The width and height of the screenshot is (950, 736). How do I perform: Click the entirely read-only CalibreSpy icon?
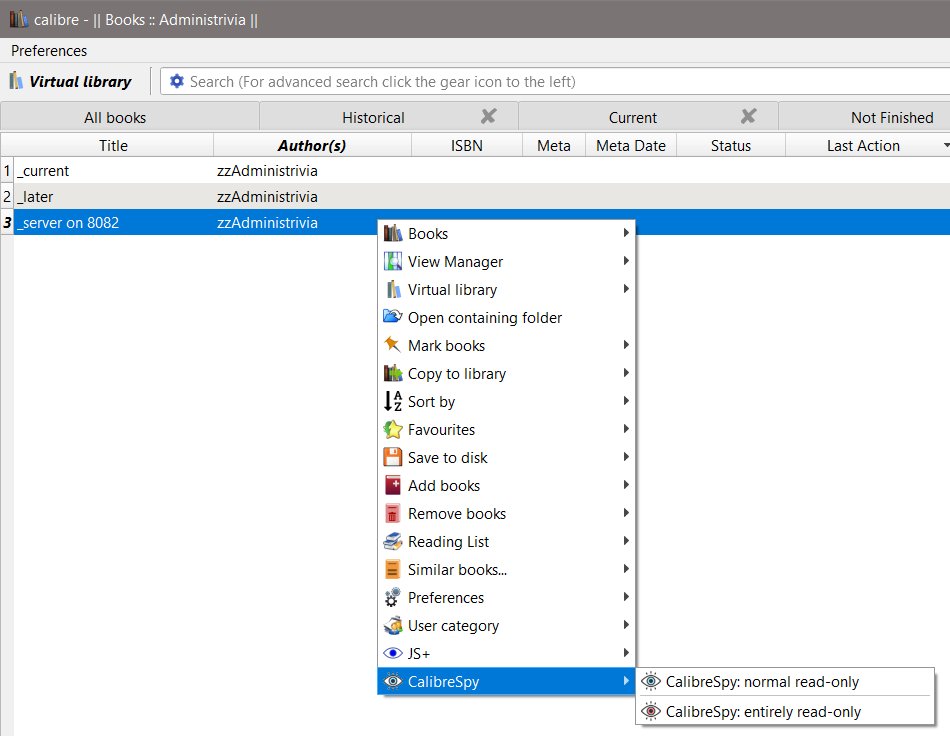[x=651, y=711]
